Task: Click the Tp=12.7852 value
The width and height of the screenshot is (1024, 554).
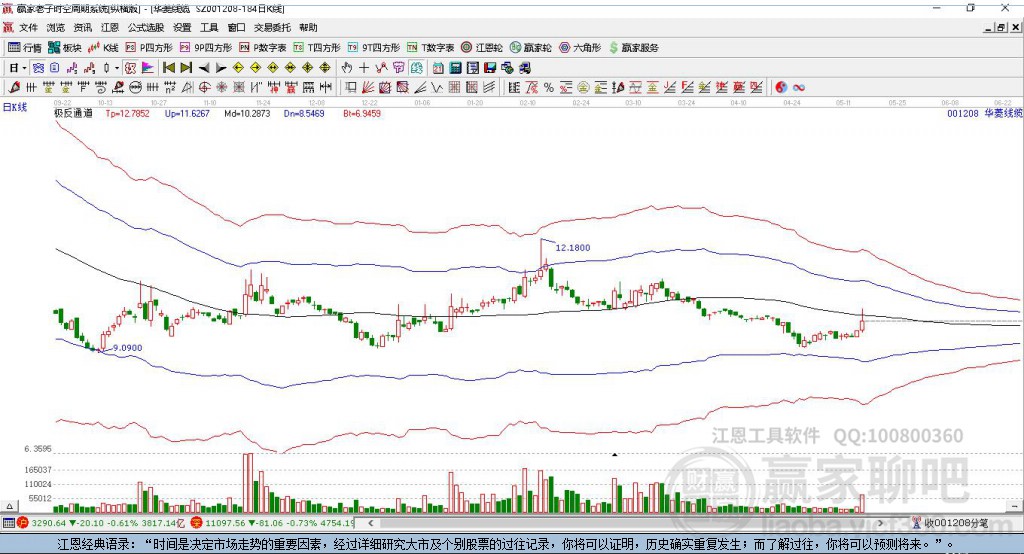Action: coord(127,113)
